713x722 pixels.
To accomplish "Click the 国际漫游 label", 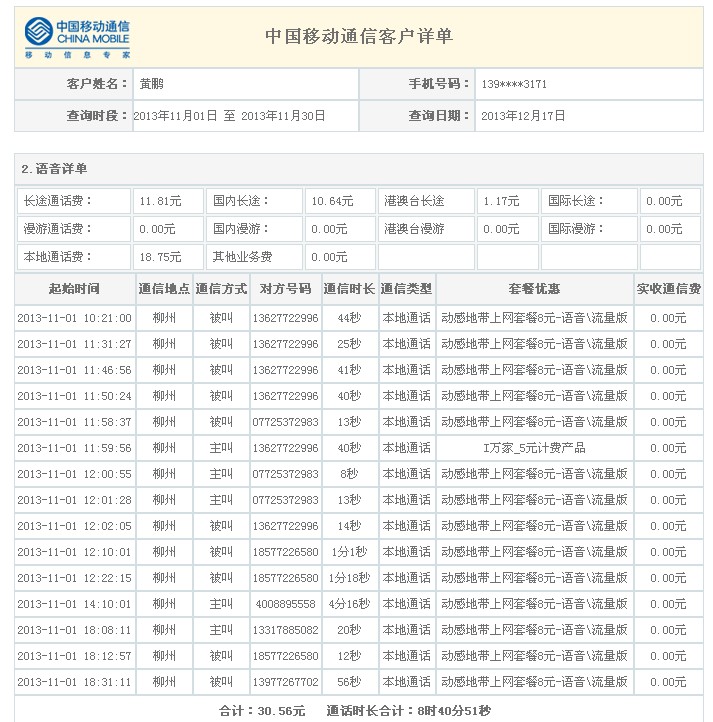I will (575, 229).
